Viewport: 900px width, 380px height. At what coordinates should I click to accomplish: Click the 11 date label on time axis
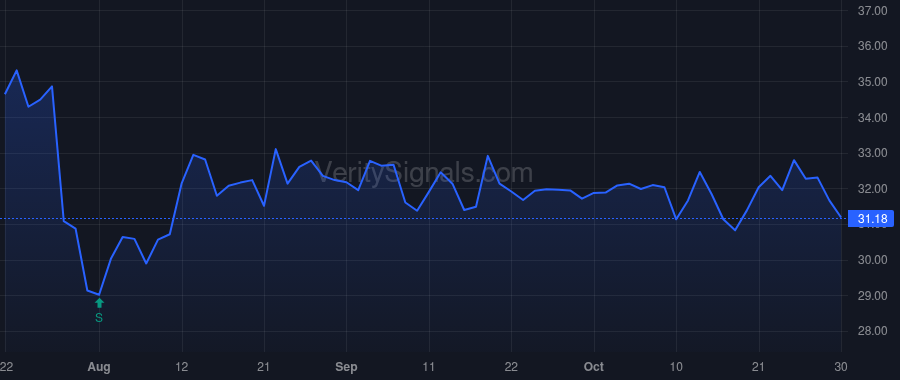coord(429,367)
